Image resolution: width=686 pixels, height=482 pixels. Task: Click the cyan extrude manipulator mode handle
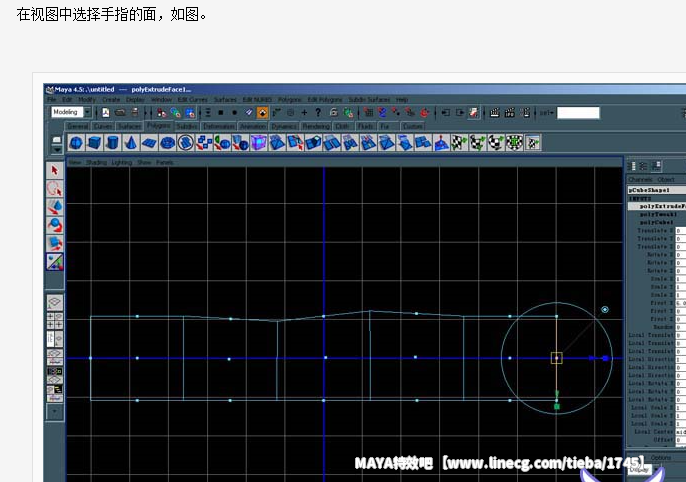click(x=605, y=310)
